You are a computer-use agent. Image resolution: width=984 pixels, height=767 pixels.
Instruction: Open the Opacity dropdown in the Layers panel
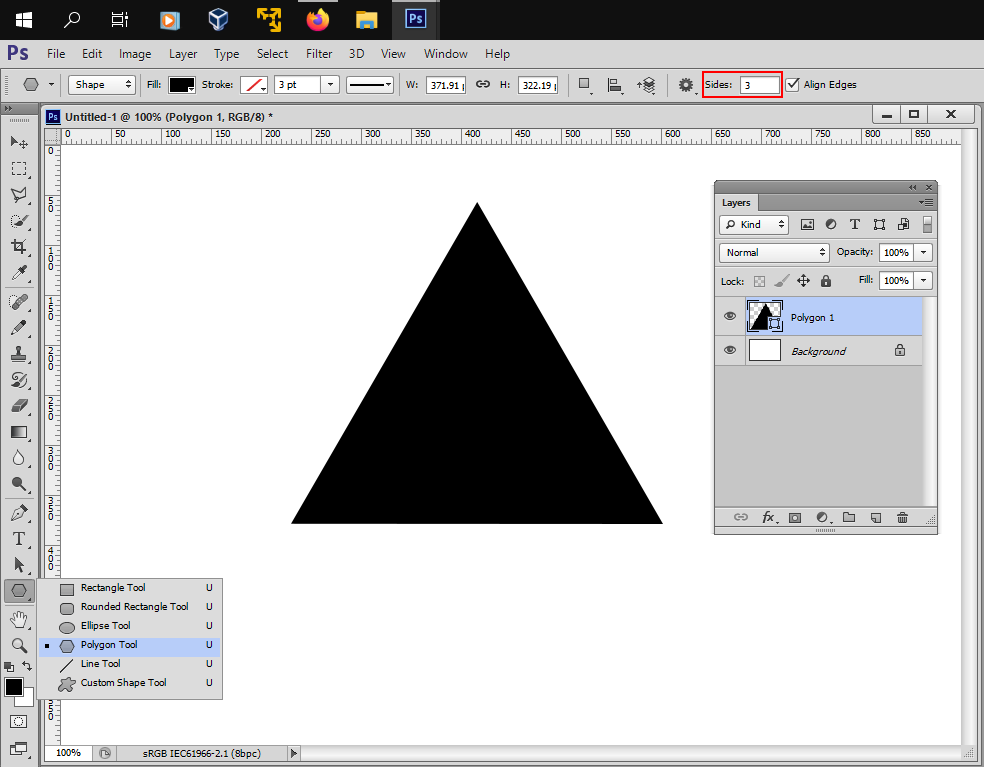point(924,252)
